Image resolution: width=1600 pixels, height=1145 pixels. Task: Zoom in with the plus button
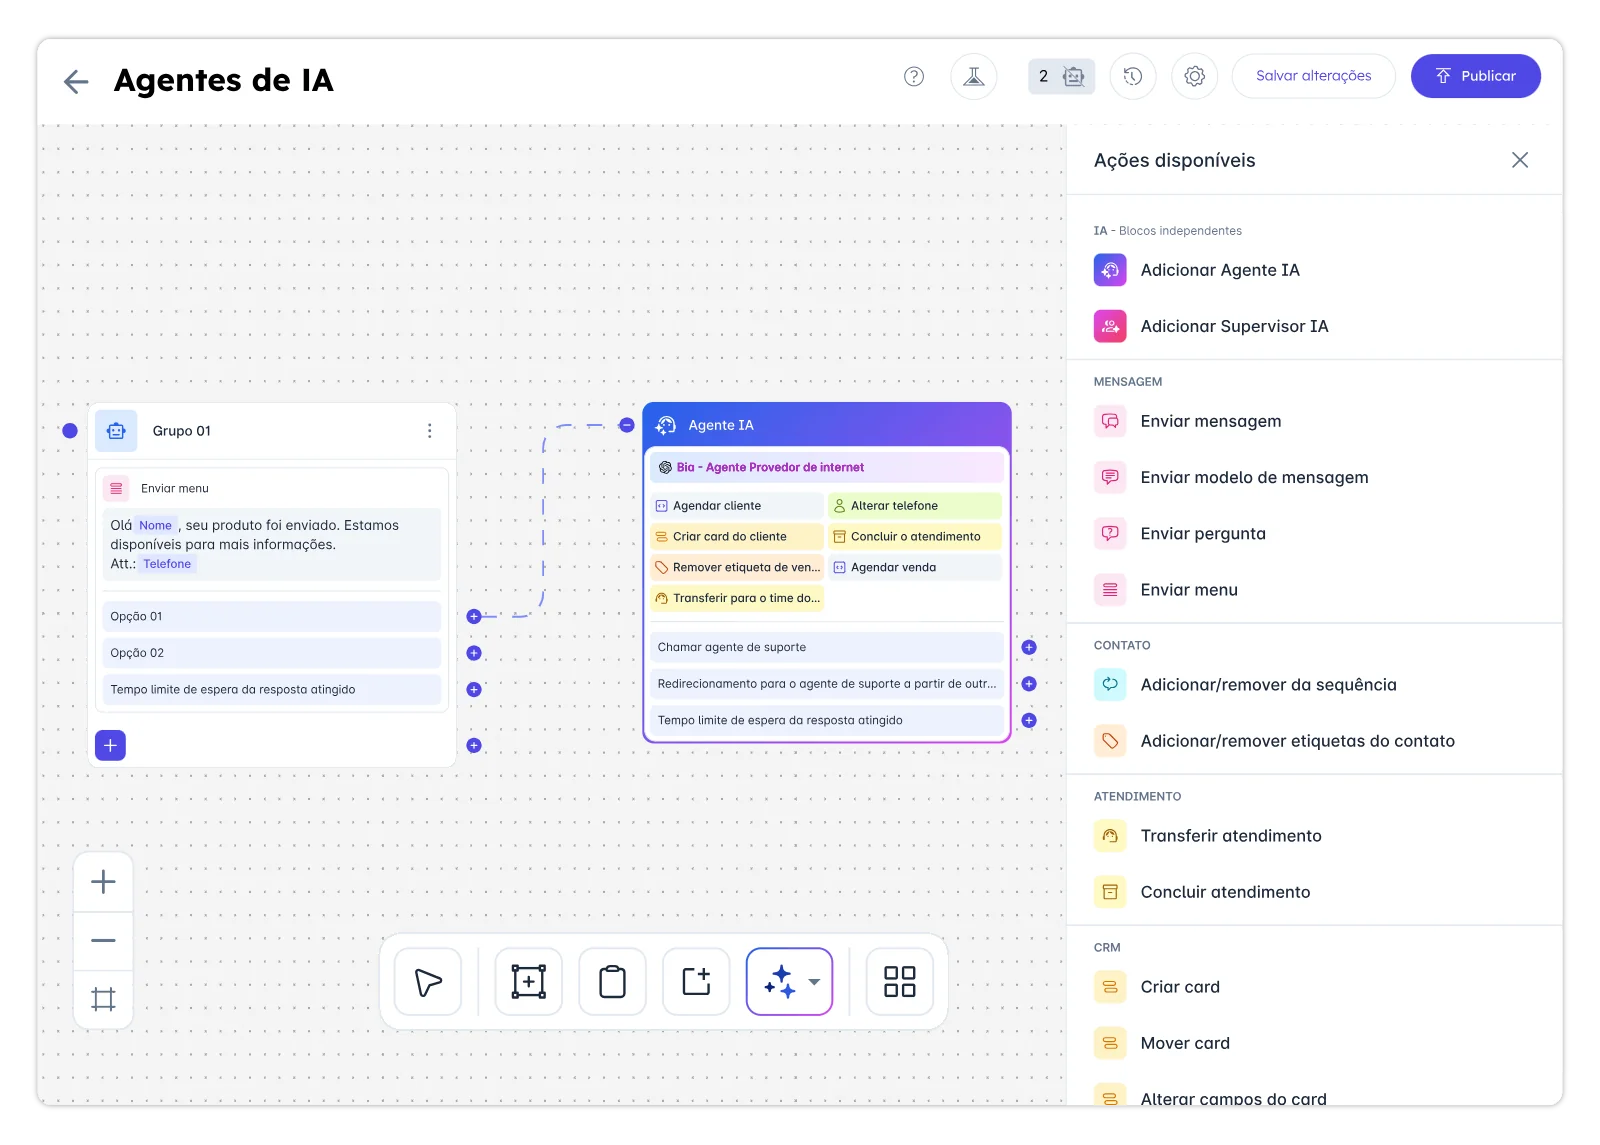pyautogui.click(x=103, y=882)
